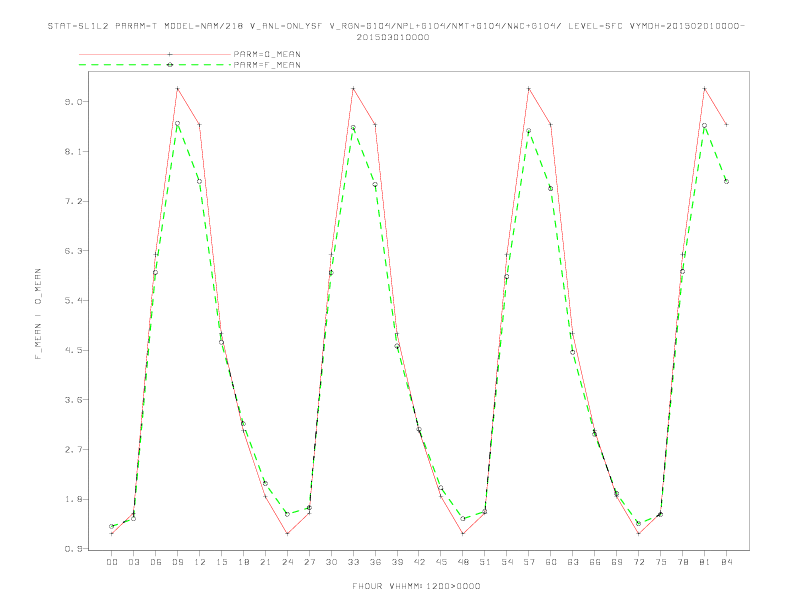The image size is (792, 612).
Task: Click the PARM=O_MEAN legend label
Action: (267, 54)
